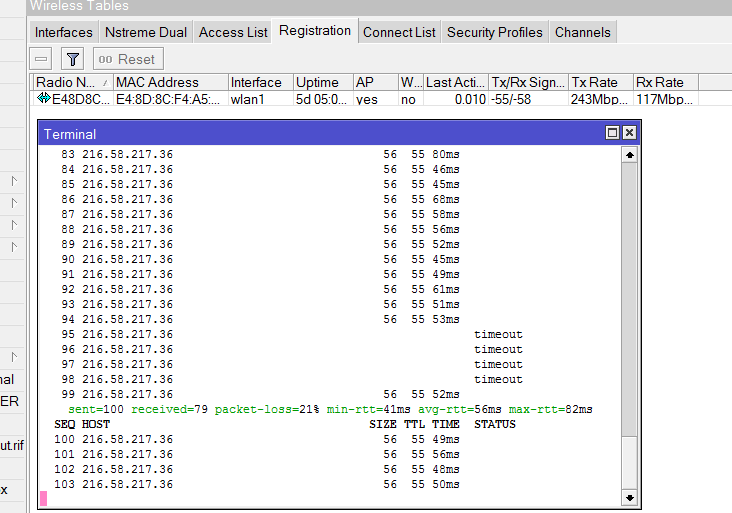Click the pink terminal cursor prompt
This screenshot has height=513, width=732.
[44, 497]
